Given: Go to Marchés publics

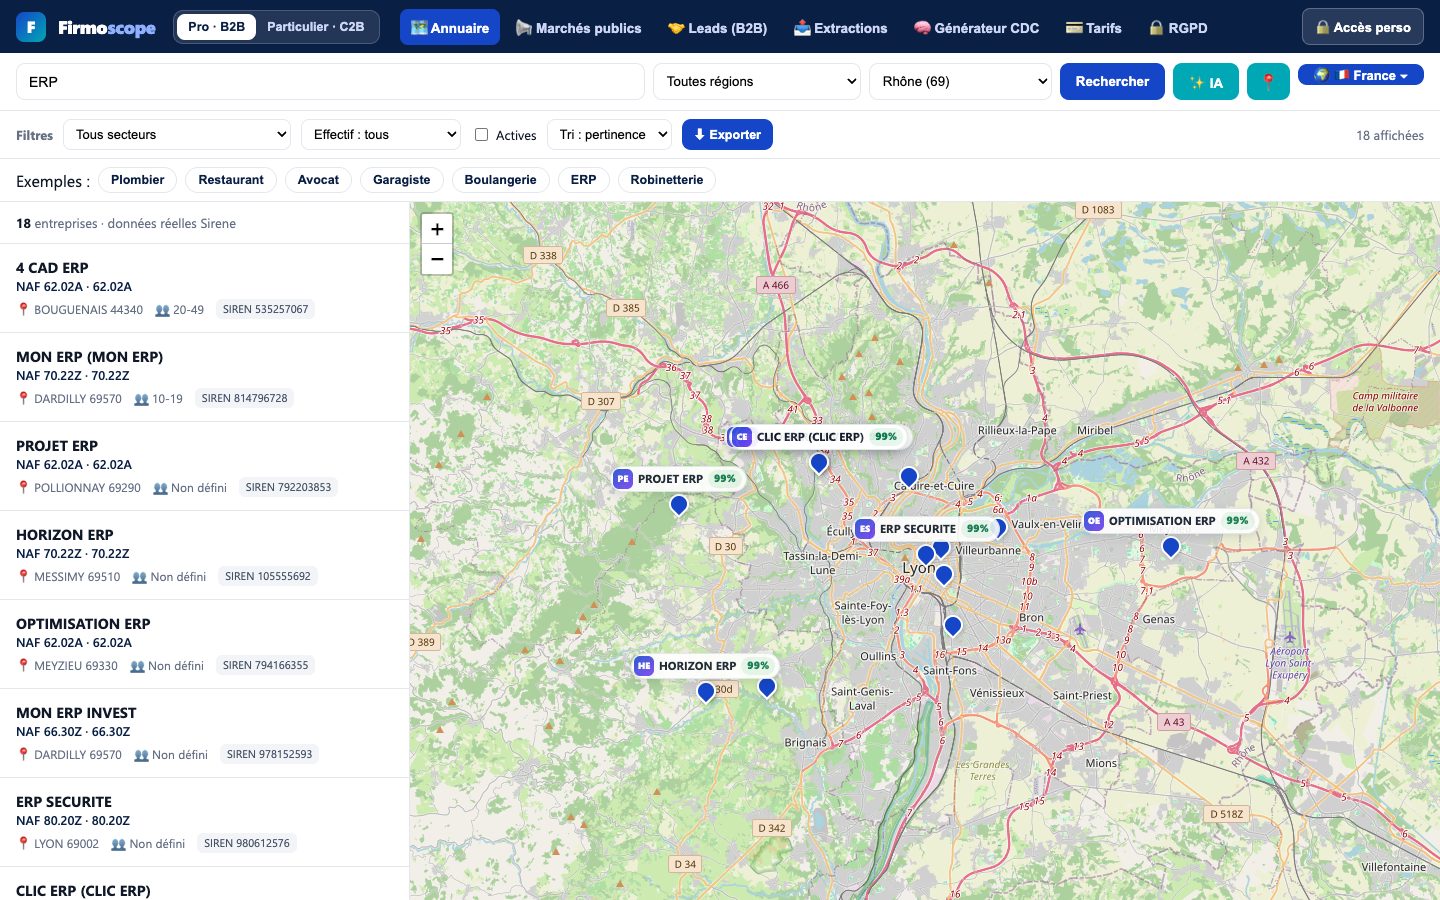Looking at the screenshot, I should tap(578, 28).
